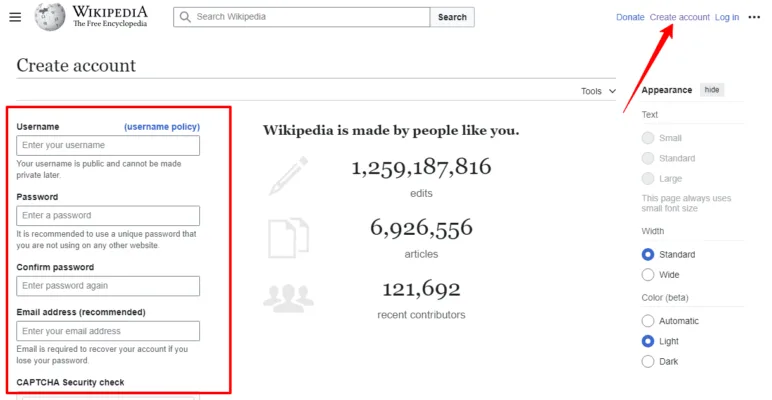
Task: Open the Log in link
Action: [727, 17]
